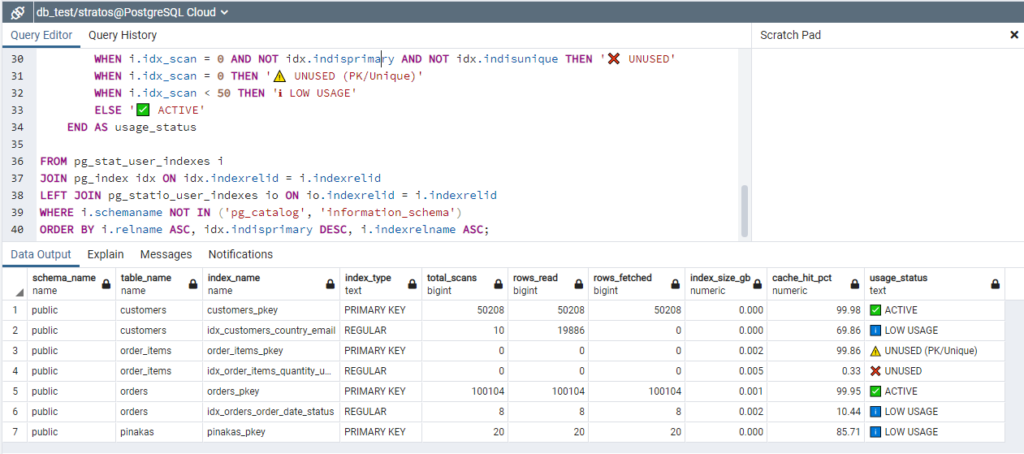The height and width of the screenshot is (454, 1024).
Task: Select the table_name column header
Action: tap(158, 284)
